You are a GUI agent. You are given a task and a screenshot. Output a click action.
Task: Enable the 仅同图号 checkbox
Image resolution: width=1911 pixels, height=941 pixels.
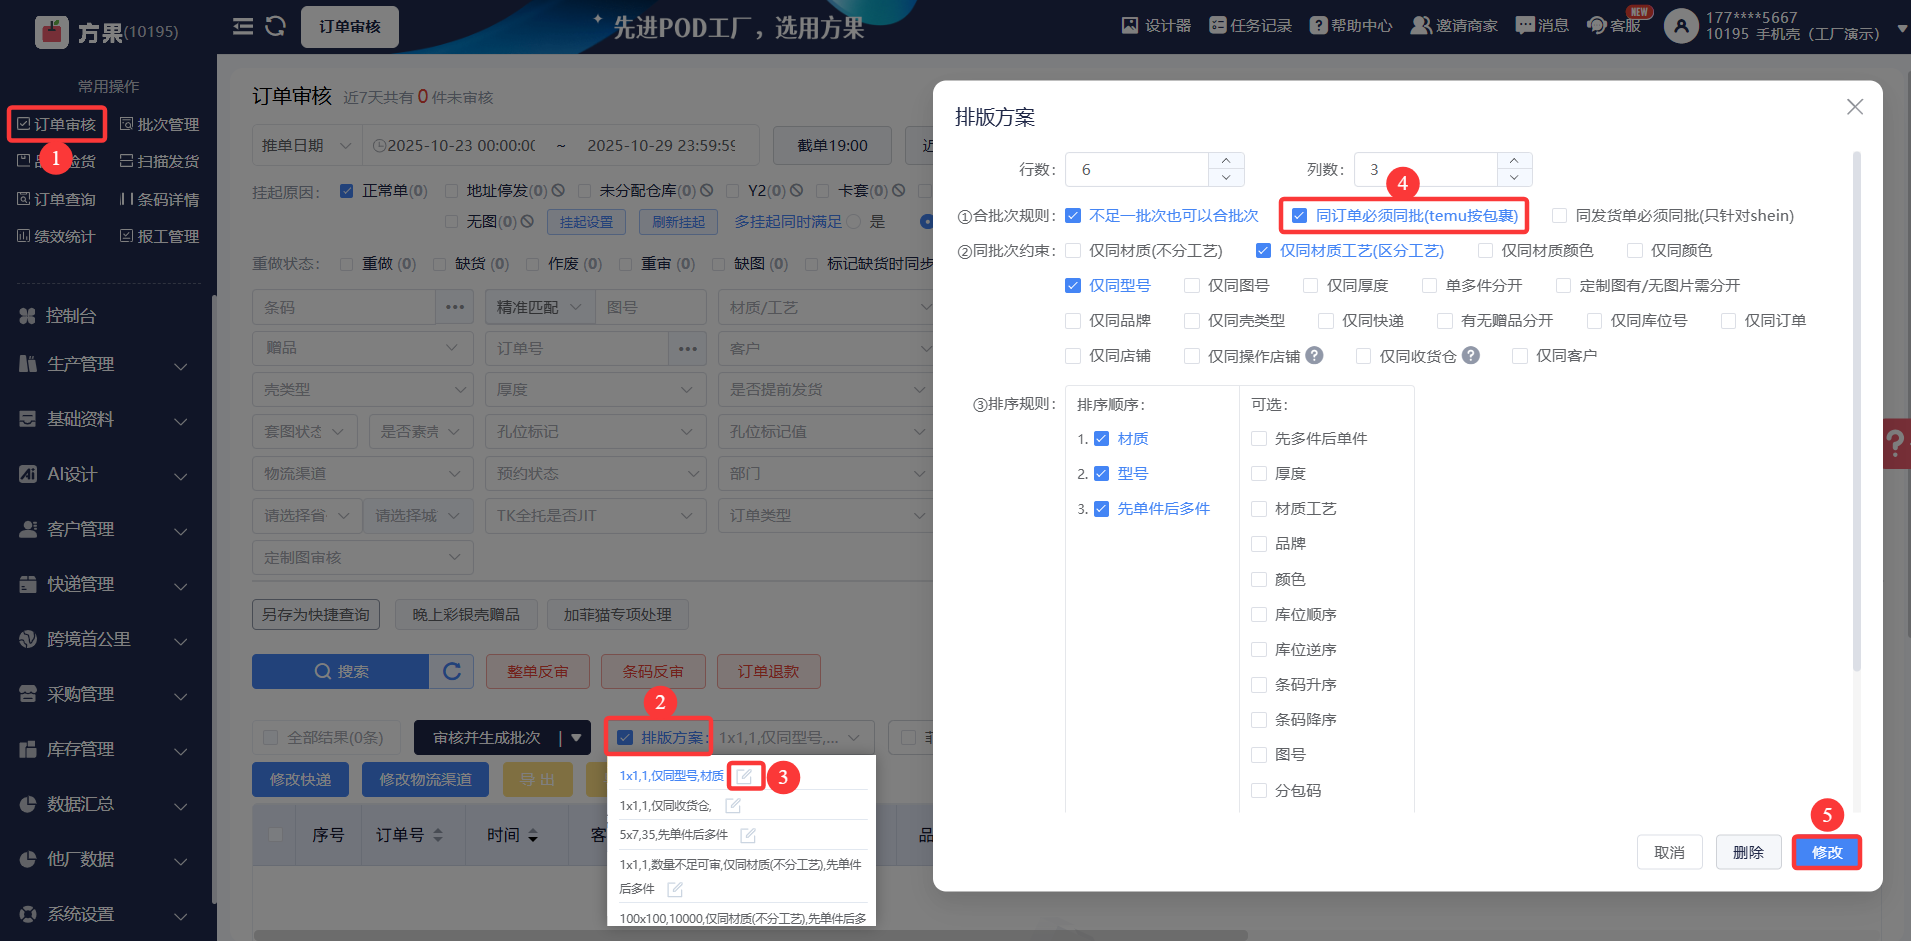coord(1192,286)
